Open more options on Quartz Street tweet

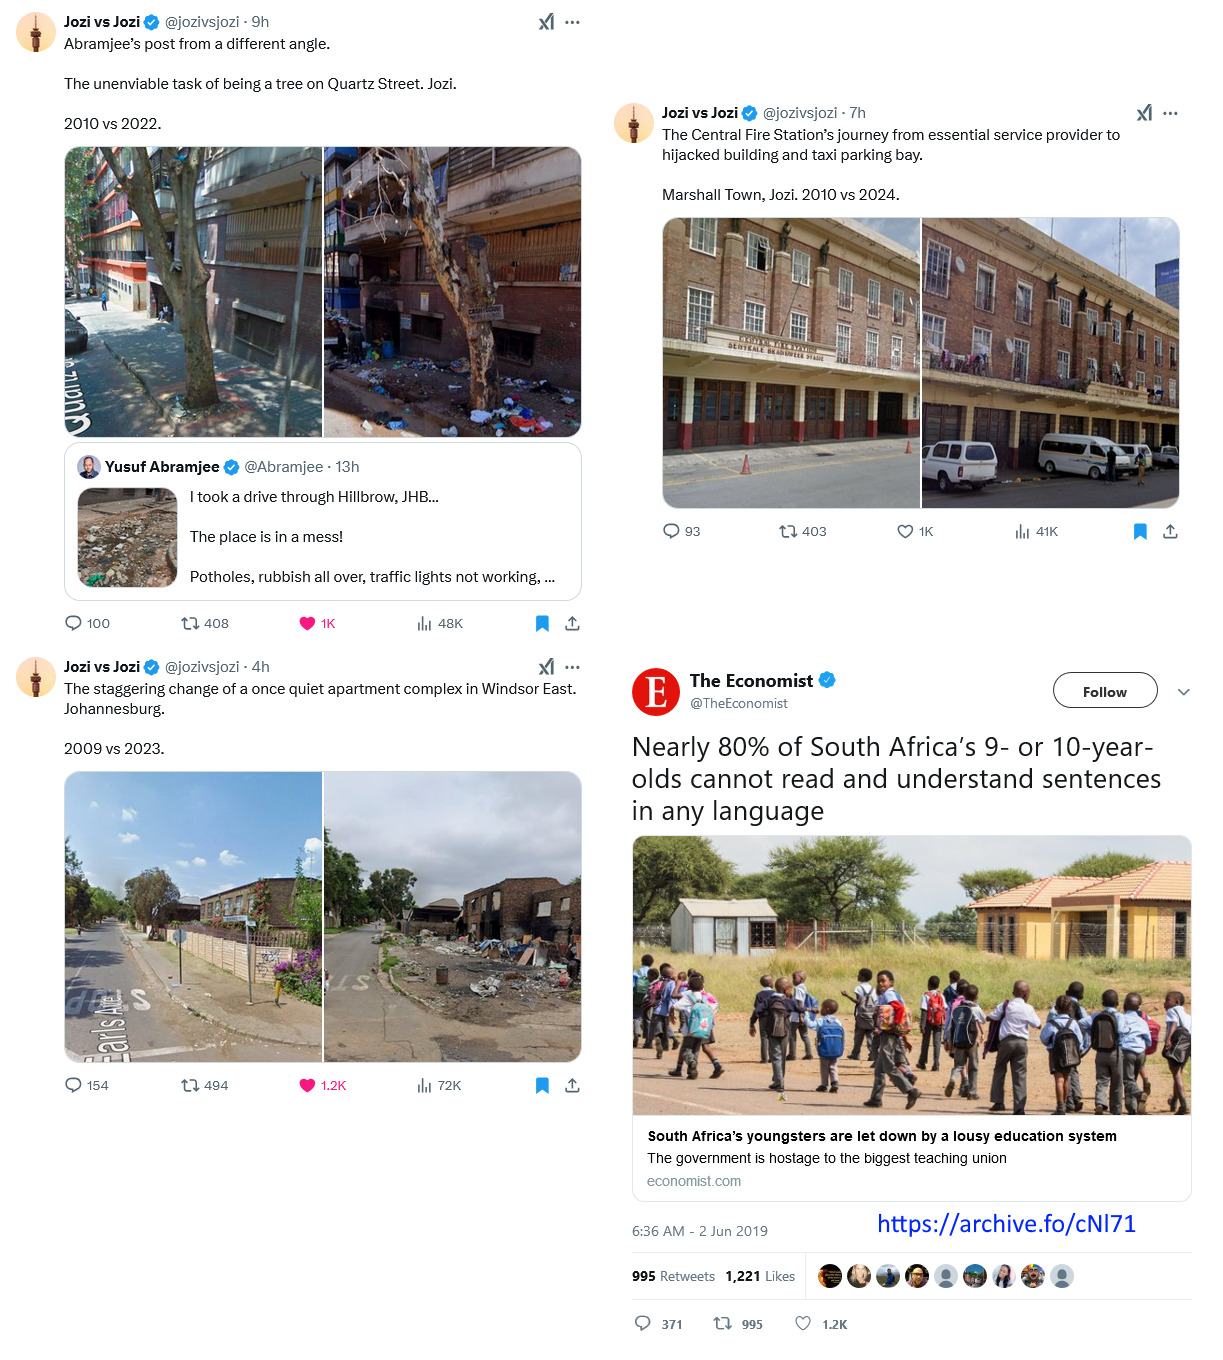572,22
